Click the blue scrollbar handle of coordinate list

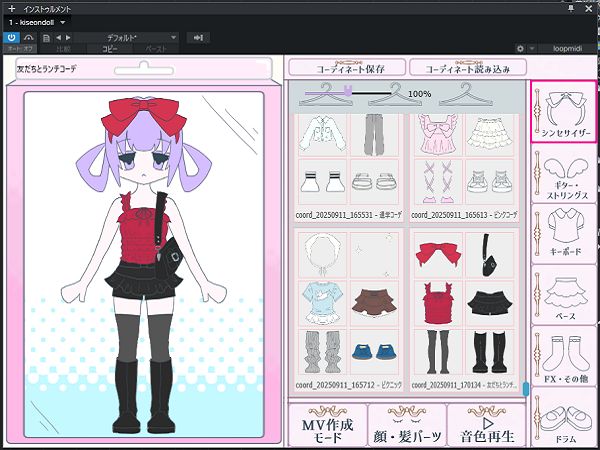click(525, 389)
